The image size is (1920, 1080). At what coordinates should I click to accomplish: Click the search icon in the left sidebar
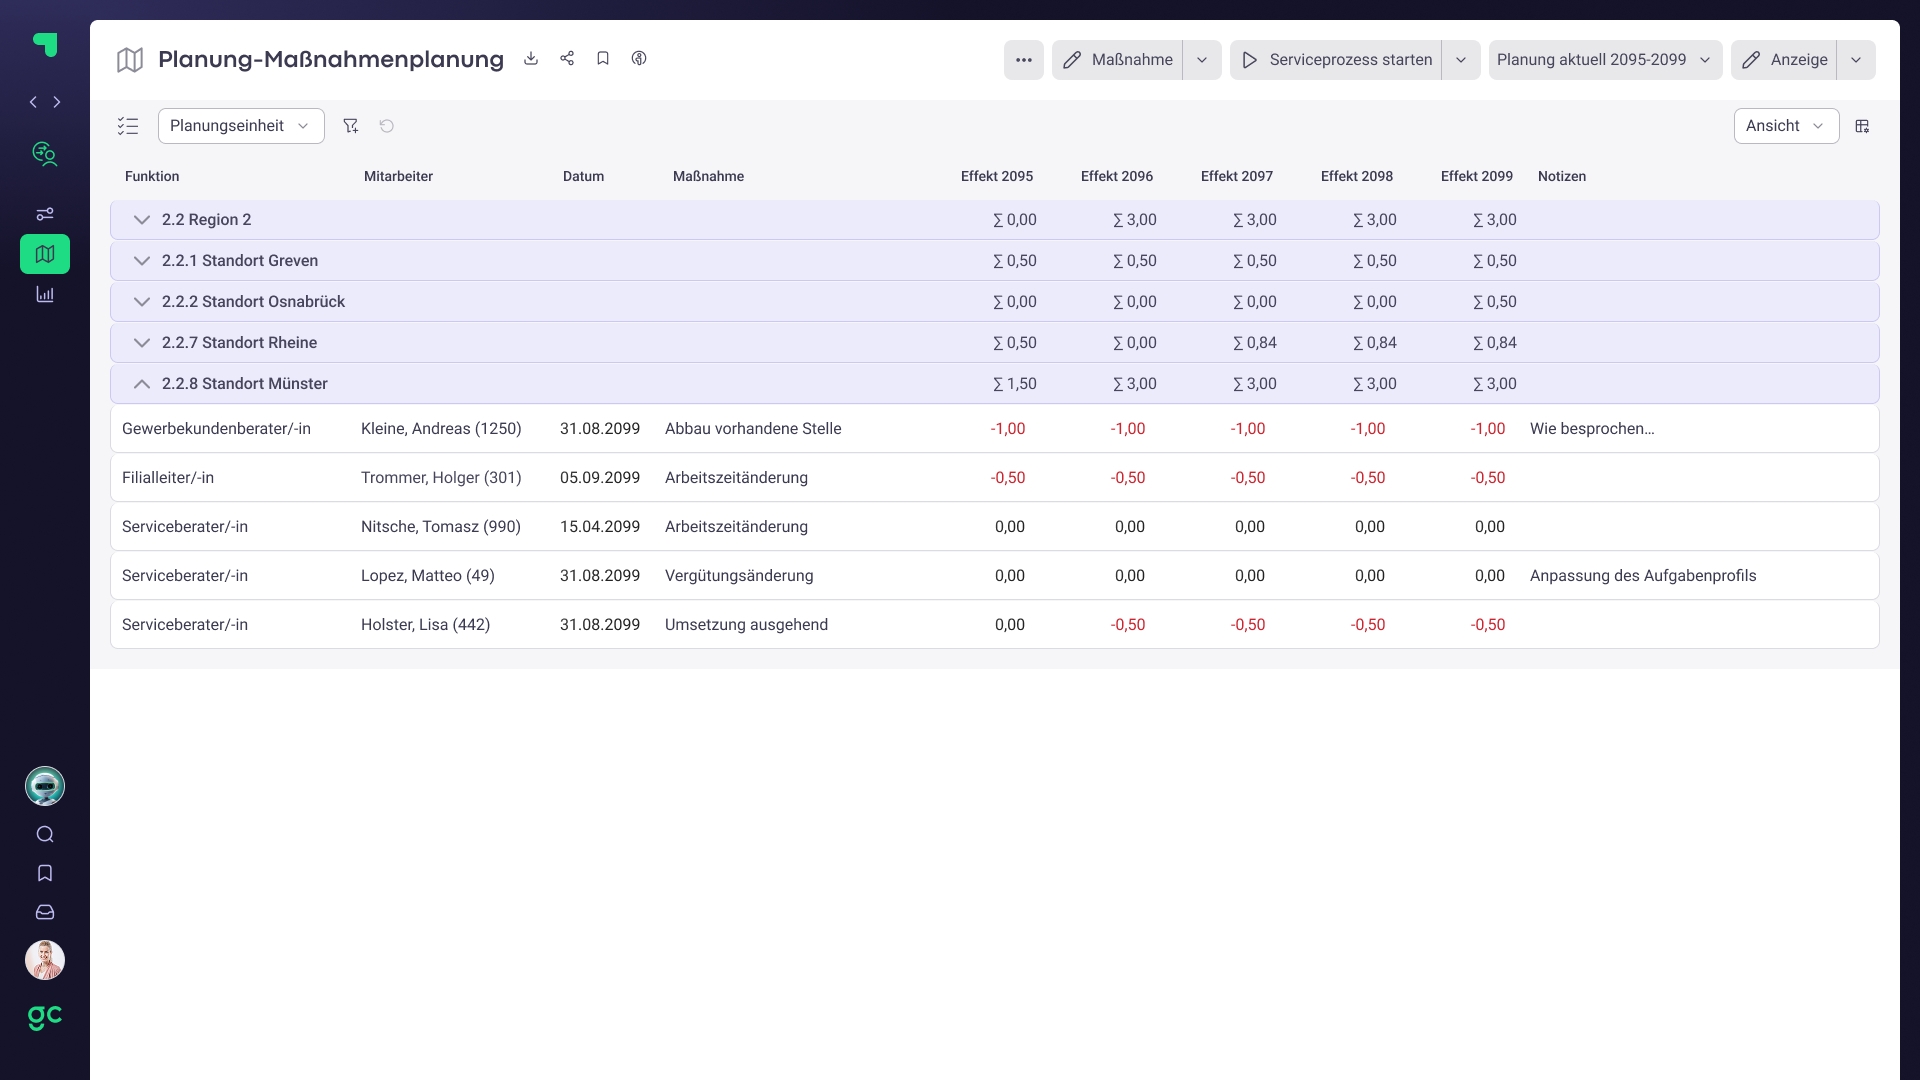[x=45, y=835]
